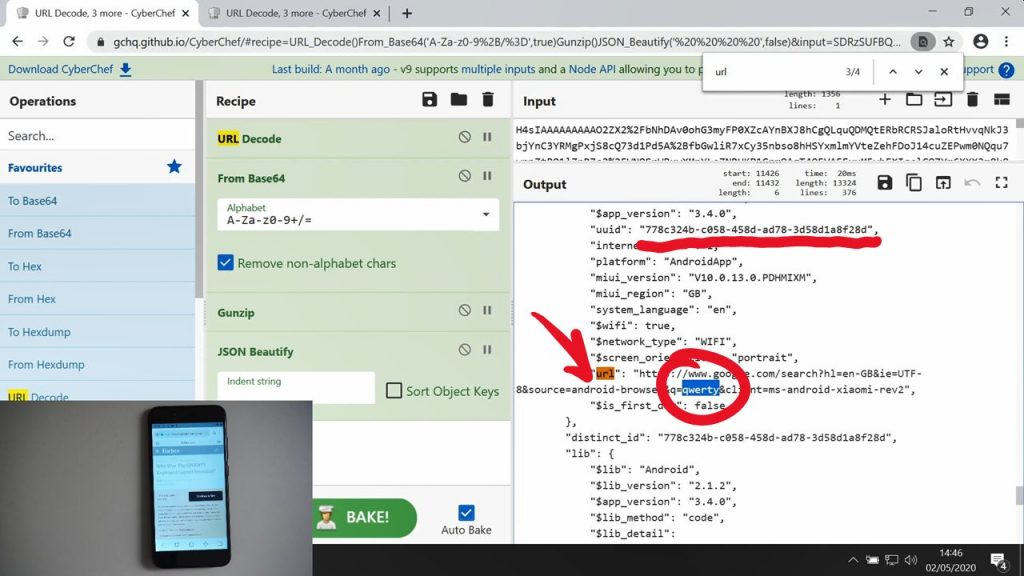1024x576 pixels.
Task: Maximise the output pane
Action: pos(1001,183)
